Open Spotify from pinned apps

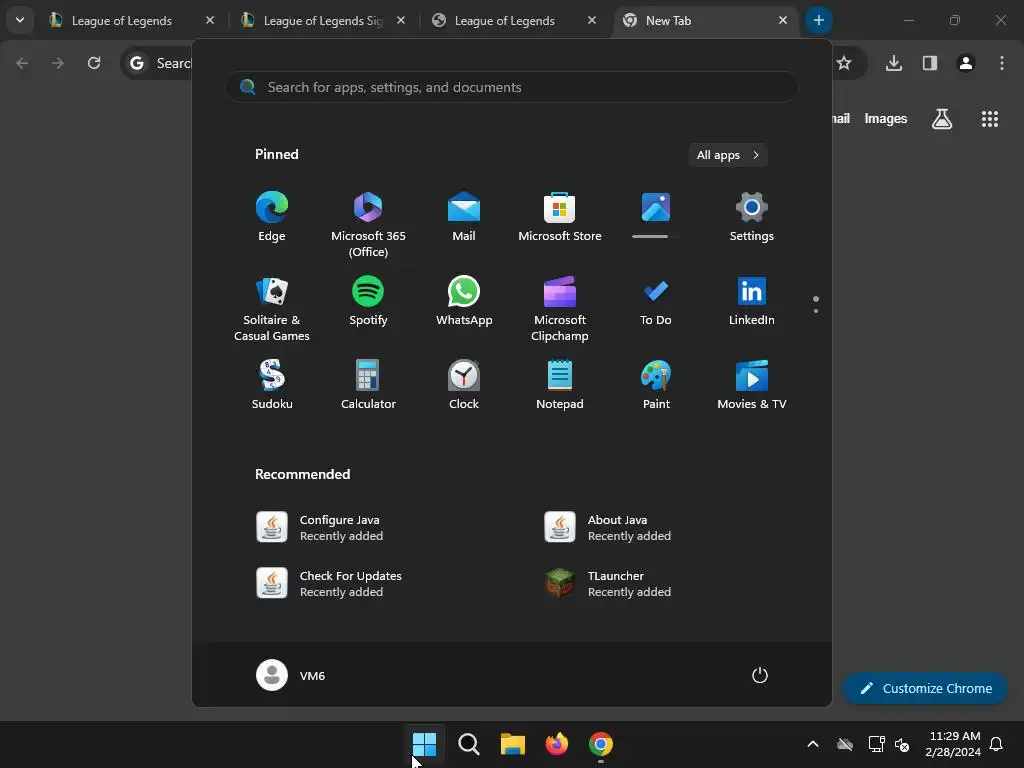click(368, 302)
